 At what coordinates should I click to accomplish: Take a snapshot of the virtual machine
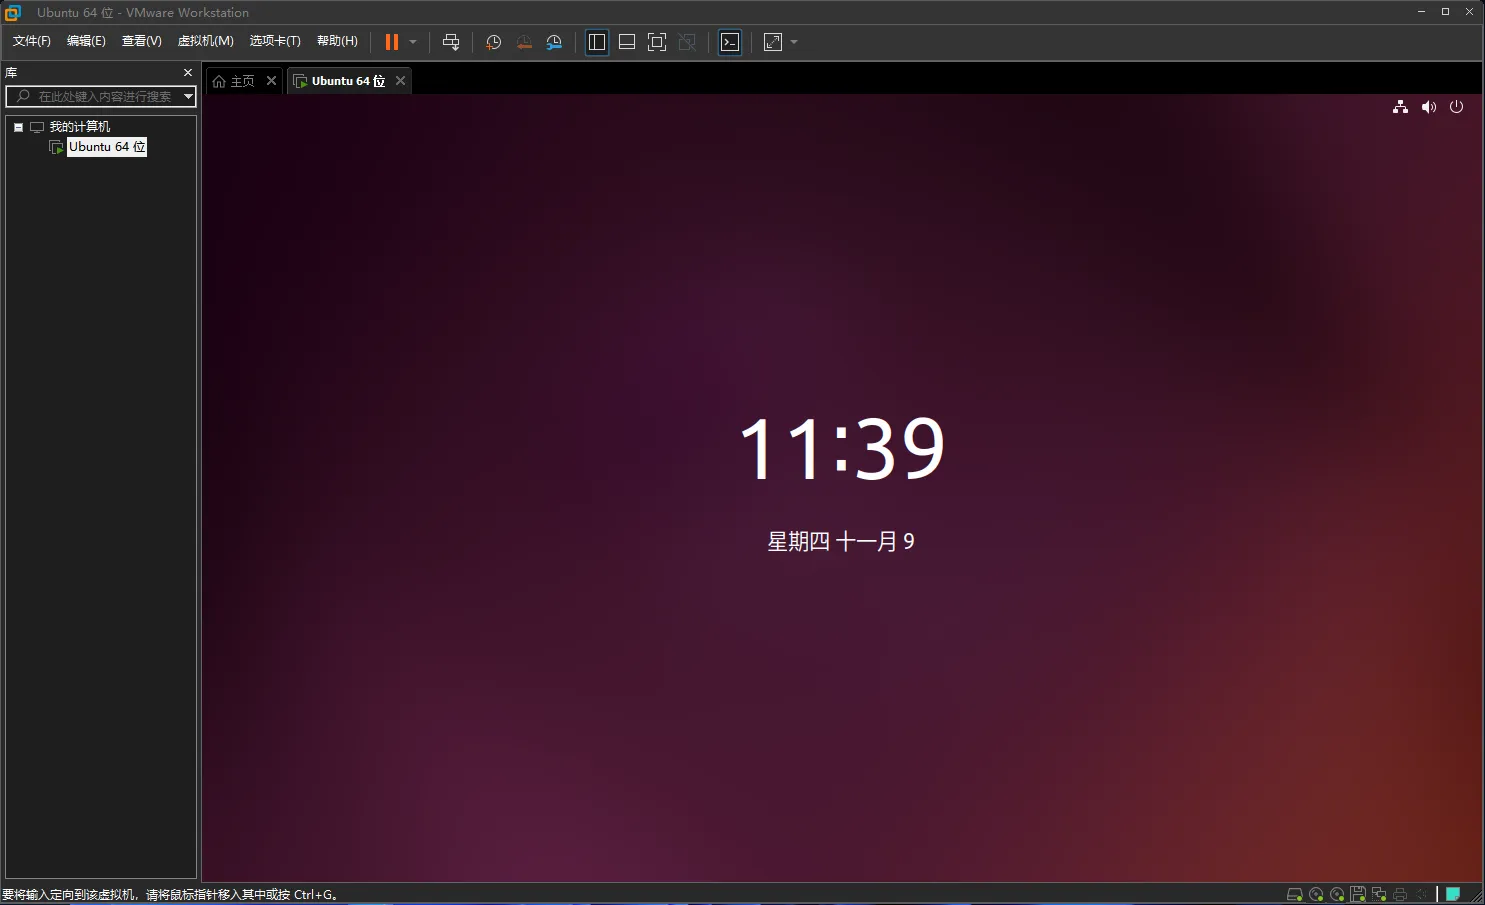[x=492, y=41]
